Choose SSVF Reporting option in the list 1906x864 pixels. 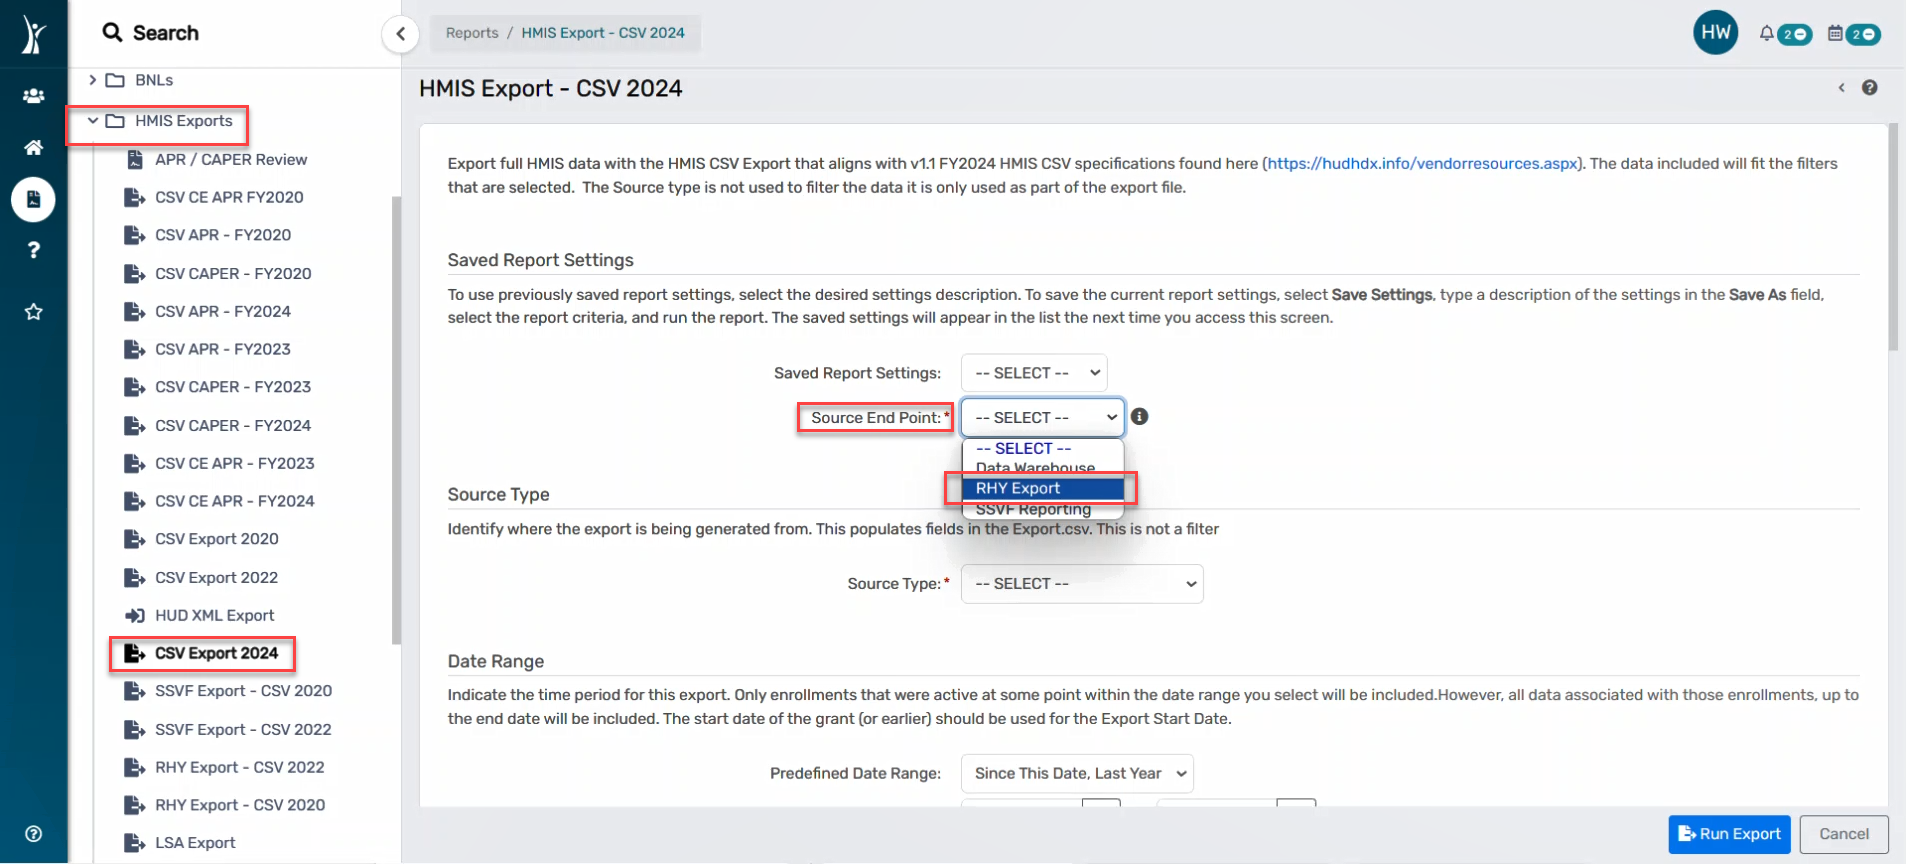click(1033, 510)
